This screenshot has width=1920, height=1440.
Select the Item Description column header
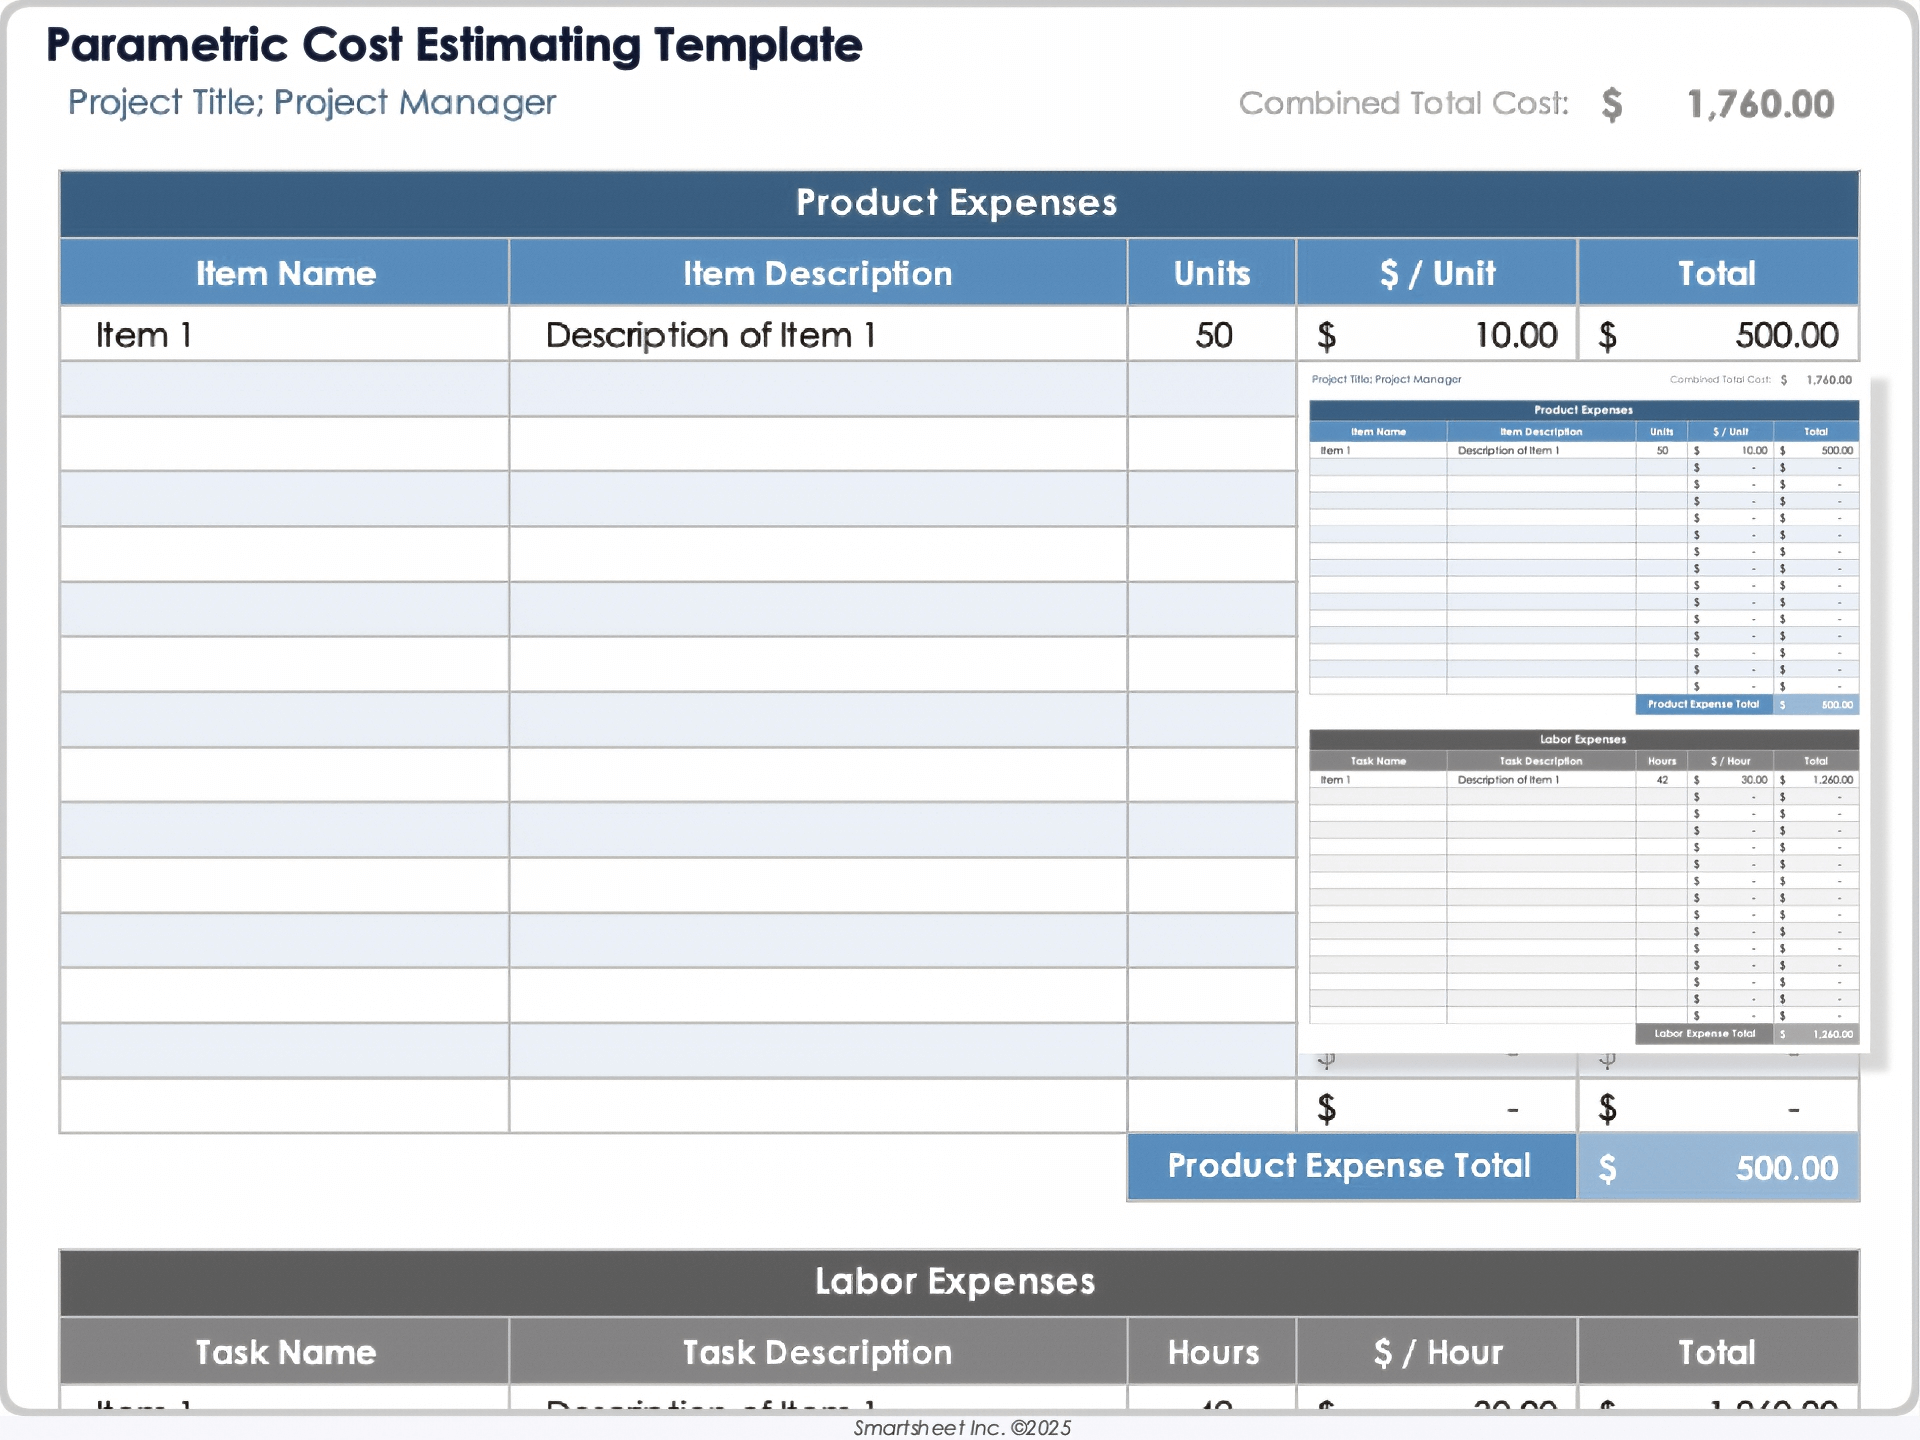[816, 273]
